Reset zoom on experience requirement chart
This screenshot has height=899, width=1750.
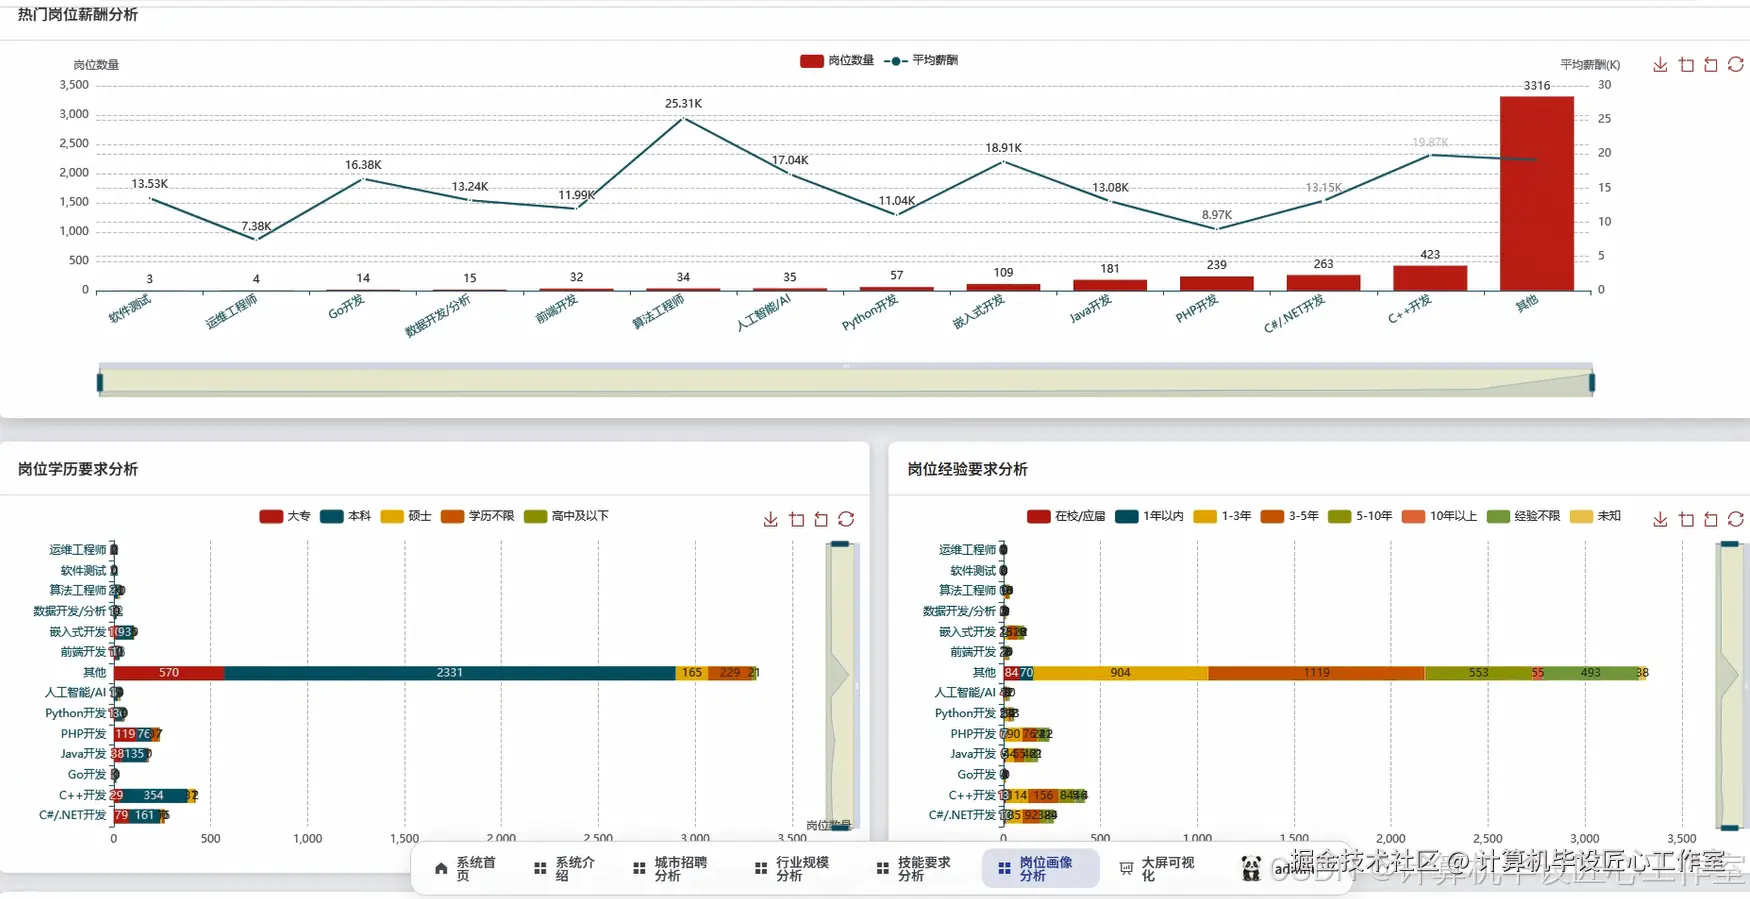pos(1711,519)
